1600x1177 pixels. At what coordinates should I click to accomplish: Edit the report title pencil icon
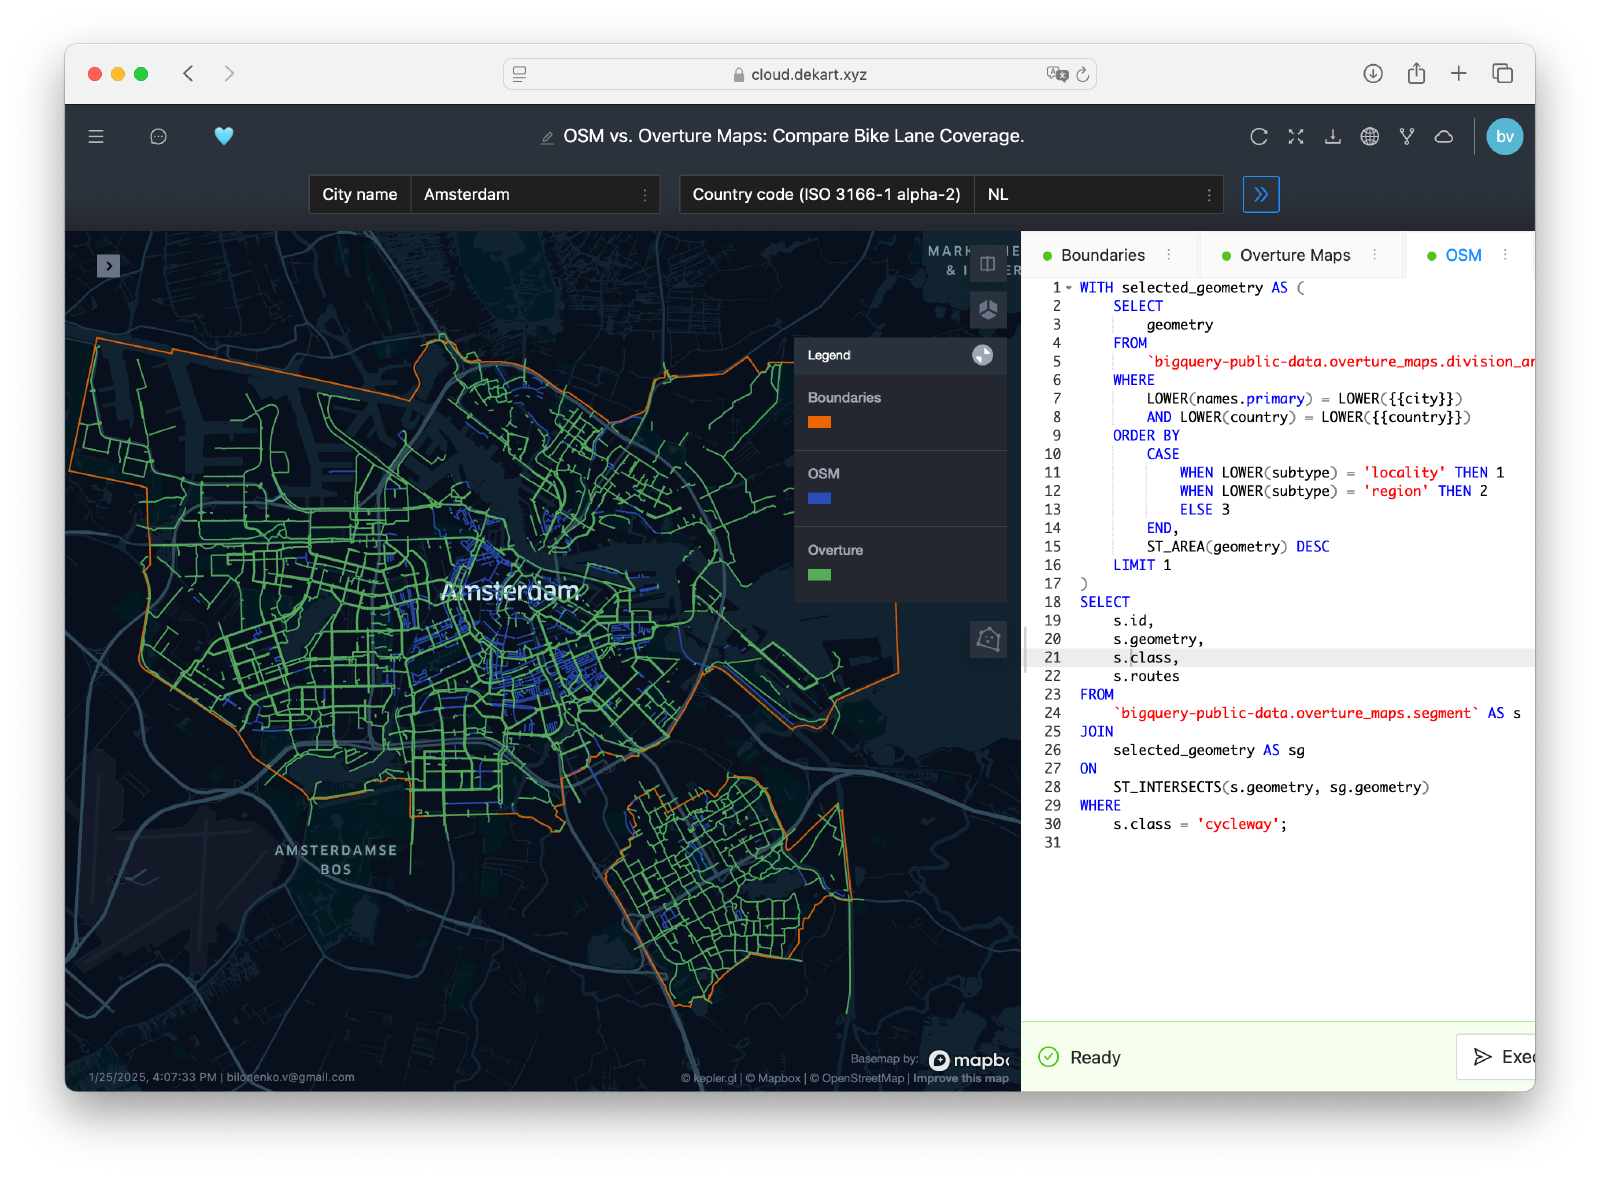click(547, 138)
